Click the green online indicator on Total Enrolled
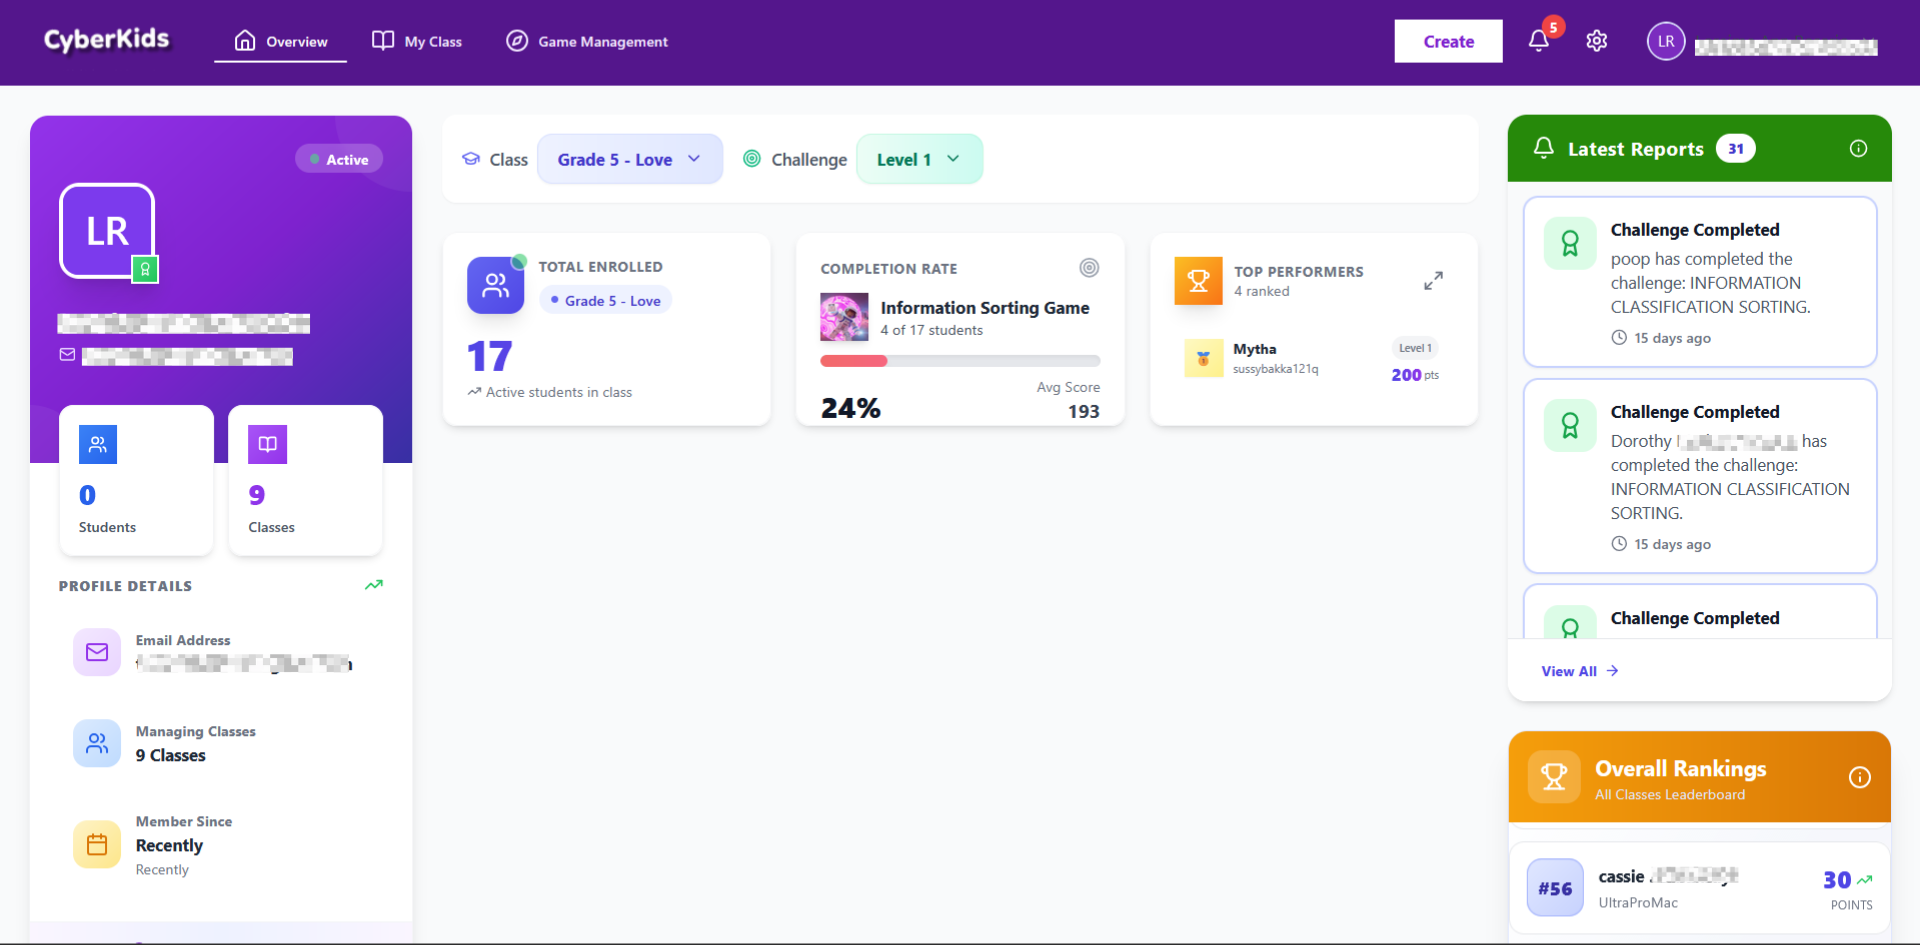Image resolution: width=1920 pixels, height=945 pixels. 520,261
